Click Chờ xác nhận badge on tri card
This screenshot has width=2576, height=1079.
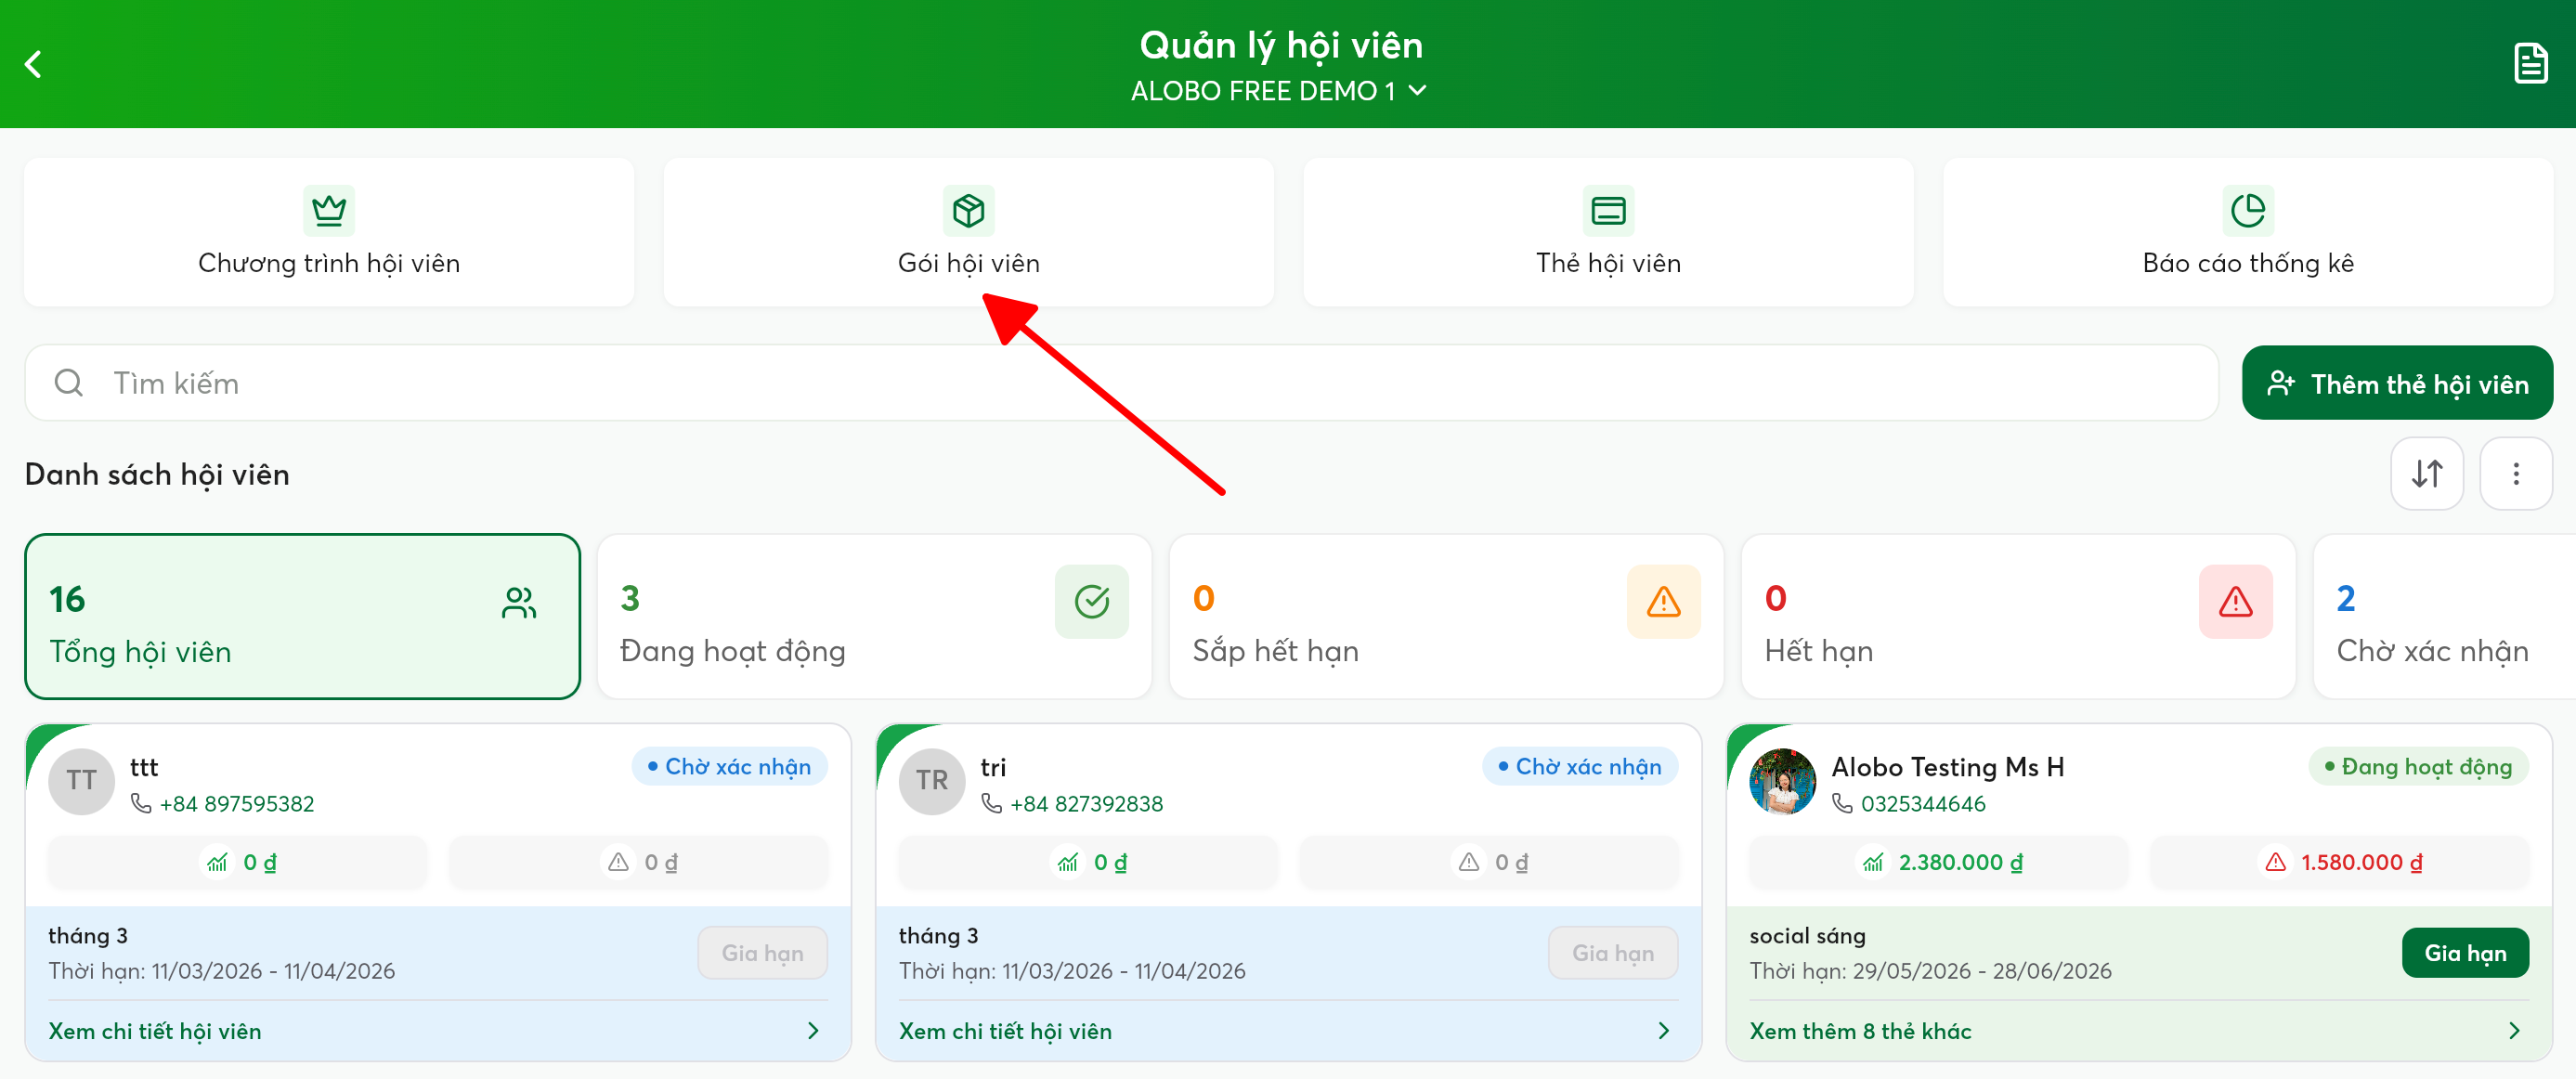pos(1580,766)
